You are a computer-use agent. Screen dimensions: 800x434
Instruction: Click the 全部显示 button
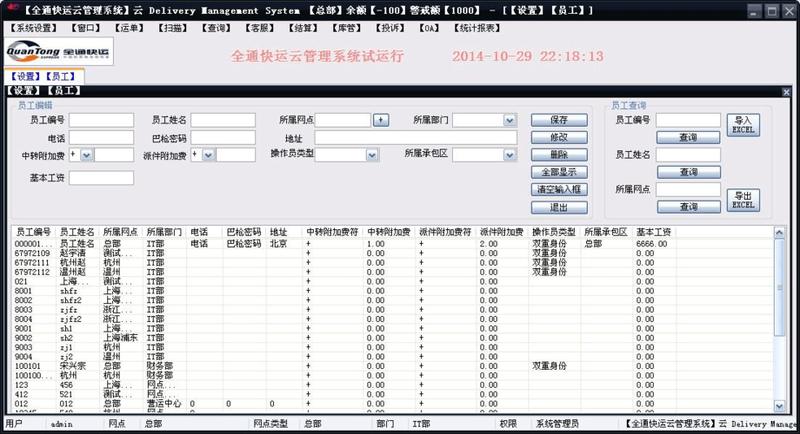[559, 172]
